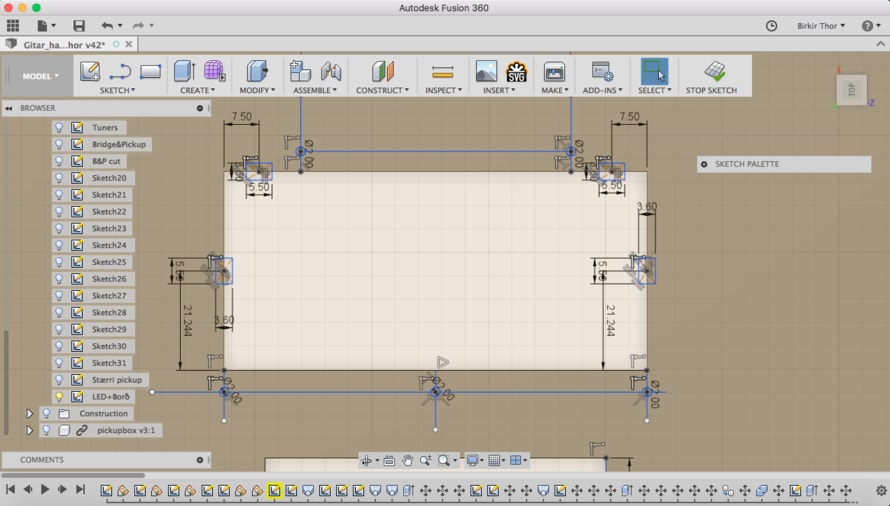The height and width of the screenshot is (506, 890).
Task: Collapse the Browser panel arrows
Action: tap(9, 108)
